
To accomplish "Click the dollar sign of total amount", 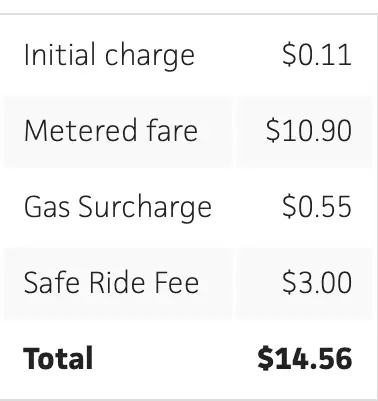I will click(265, 358).
